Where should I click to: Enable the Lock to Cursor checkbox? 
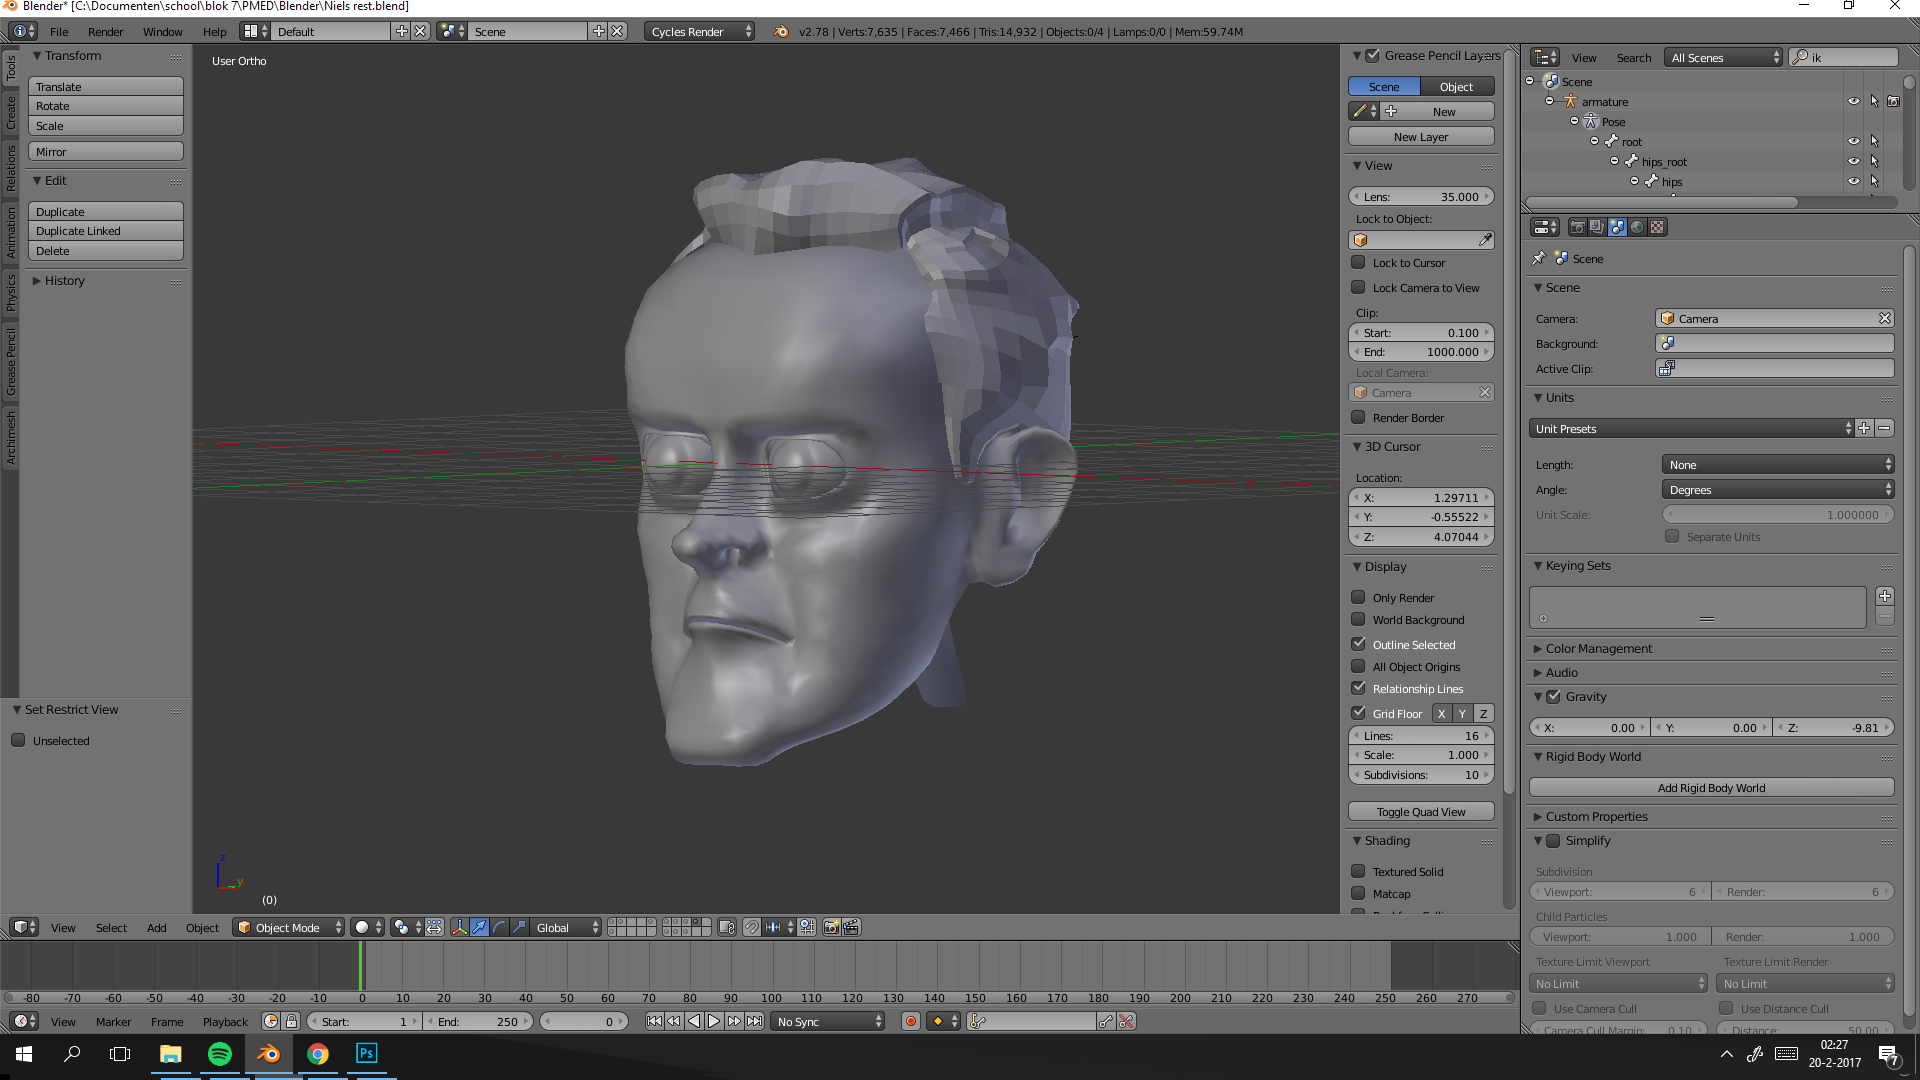[1358, 262]
